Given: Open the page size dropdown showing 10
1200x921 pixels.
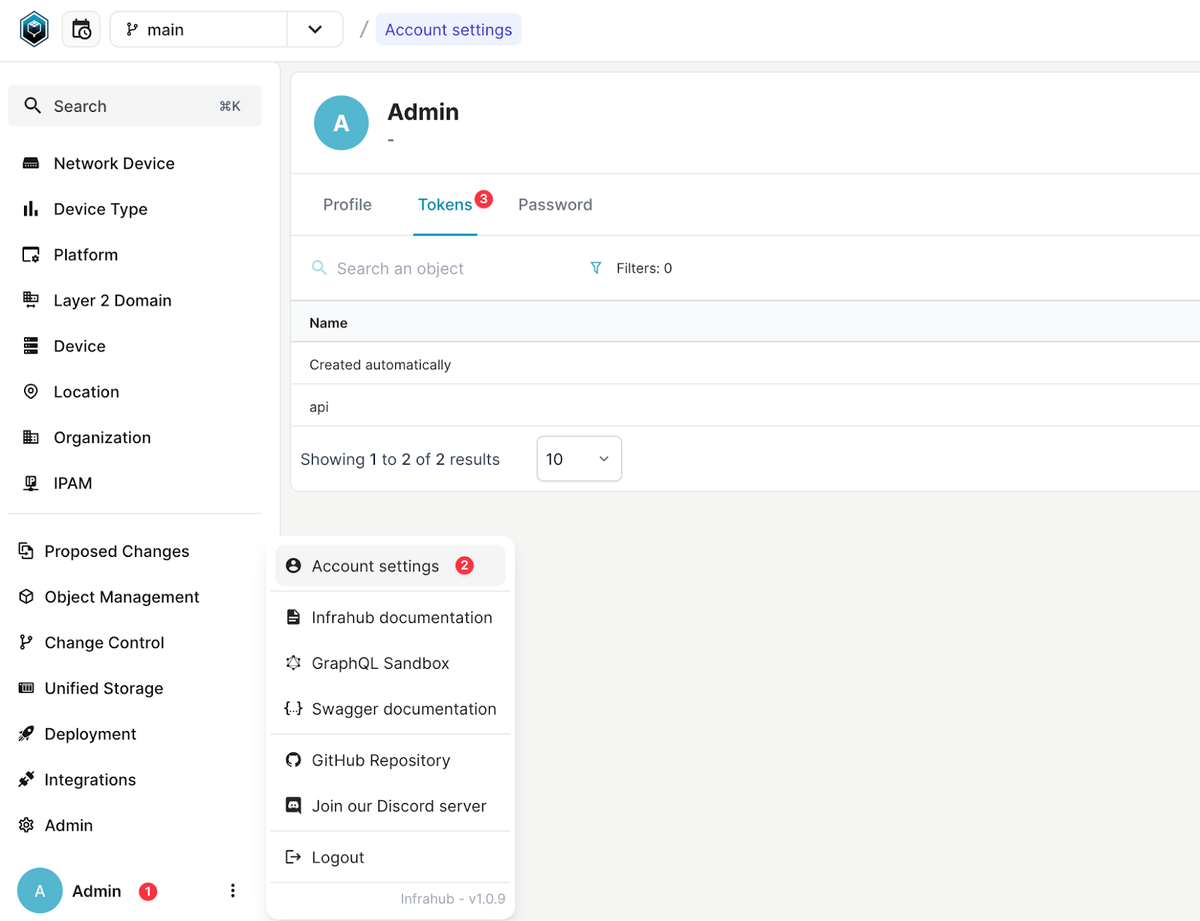Looking at the screenshot, I should [x=579, y=459].
